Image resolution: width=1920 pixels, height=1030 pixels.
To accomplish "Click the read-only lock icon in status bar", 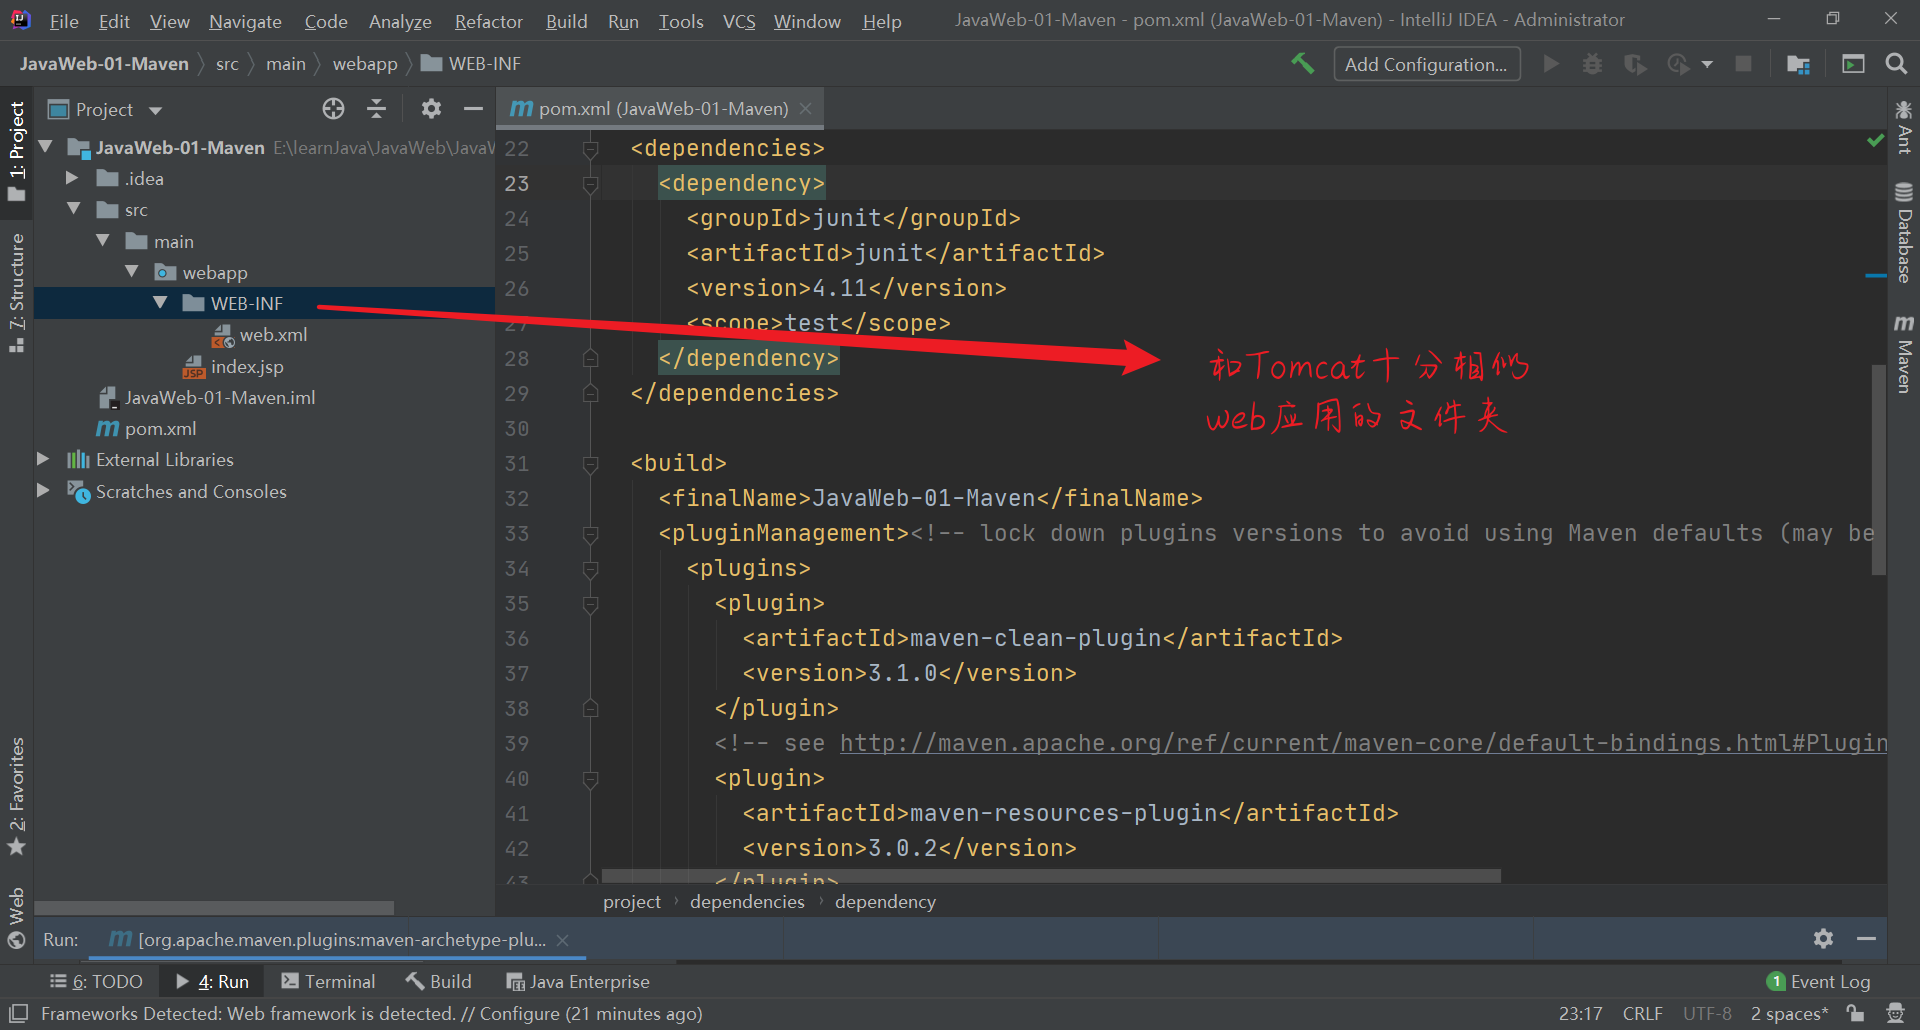I will tap(1855, 1013).
